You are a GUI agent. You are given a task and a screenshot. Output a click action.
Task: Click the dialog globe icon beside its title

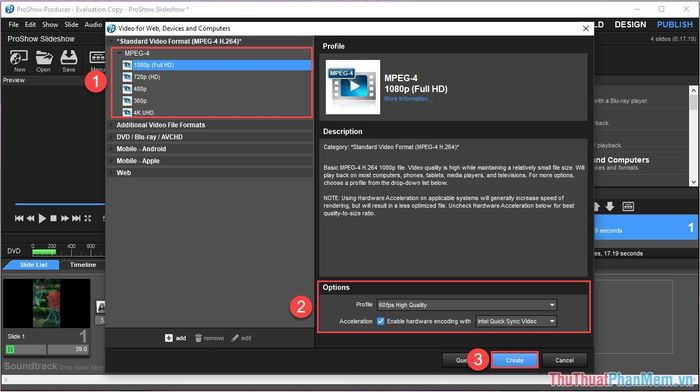click(x=111, y=28)
